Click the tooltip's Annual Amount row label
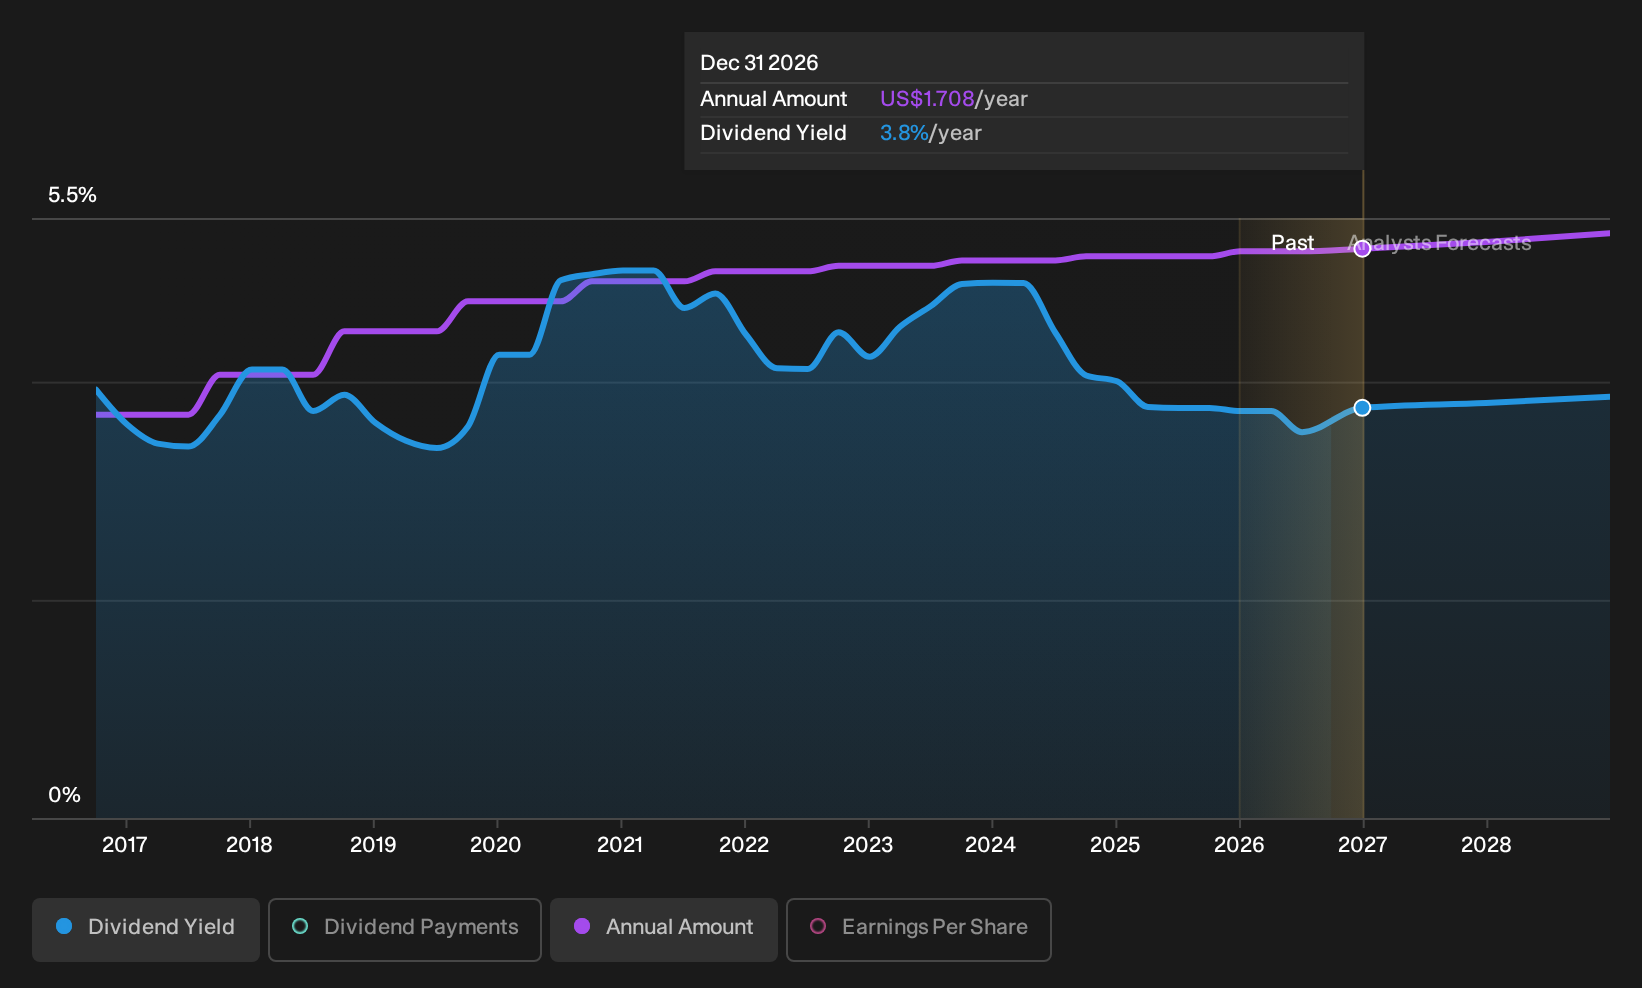Image resolution: width=1642 pixels, height=988 pixels. tap(774, 99)
